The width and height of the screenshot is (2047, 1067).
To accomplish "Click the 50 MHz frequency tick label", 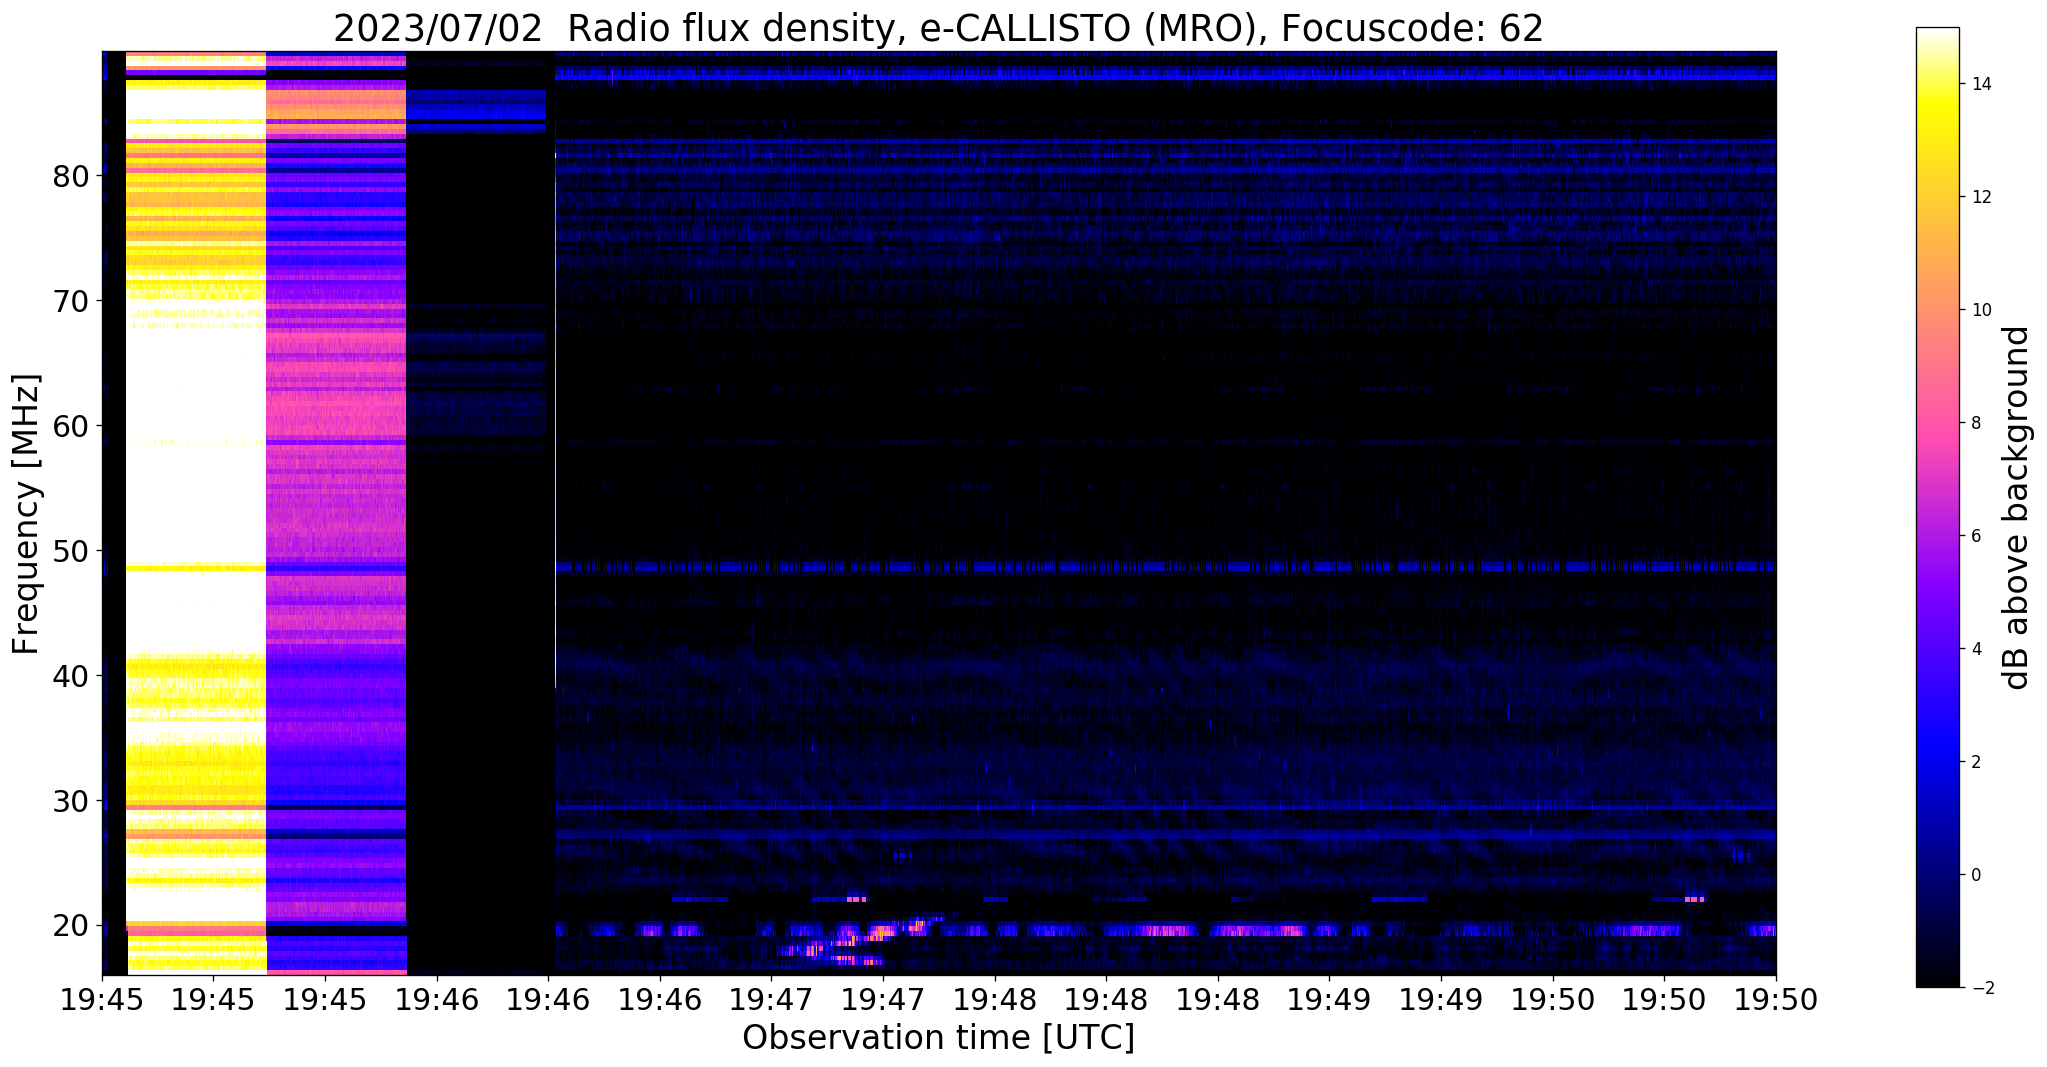I will coord(72,552).
